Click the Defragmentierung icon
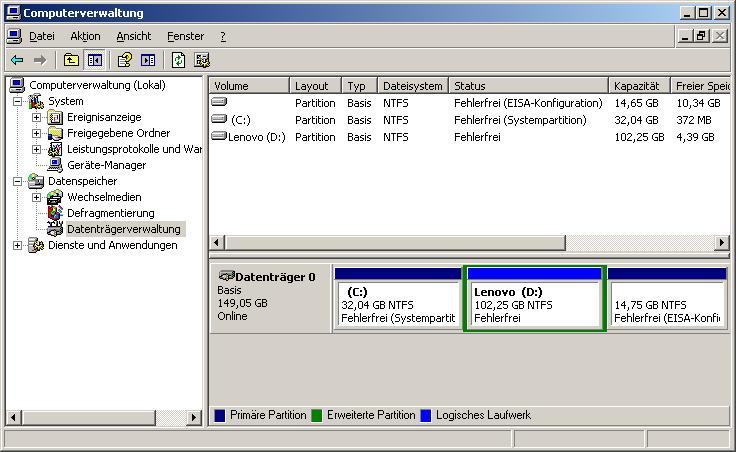736x452 pixels. [x=55, y=213]
